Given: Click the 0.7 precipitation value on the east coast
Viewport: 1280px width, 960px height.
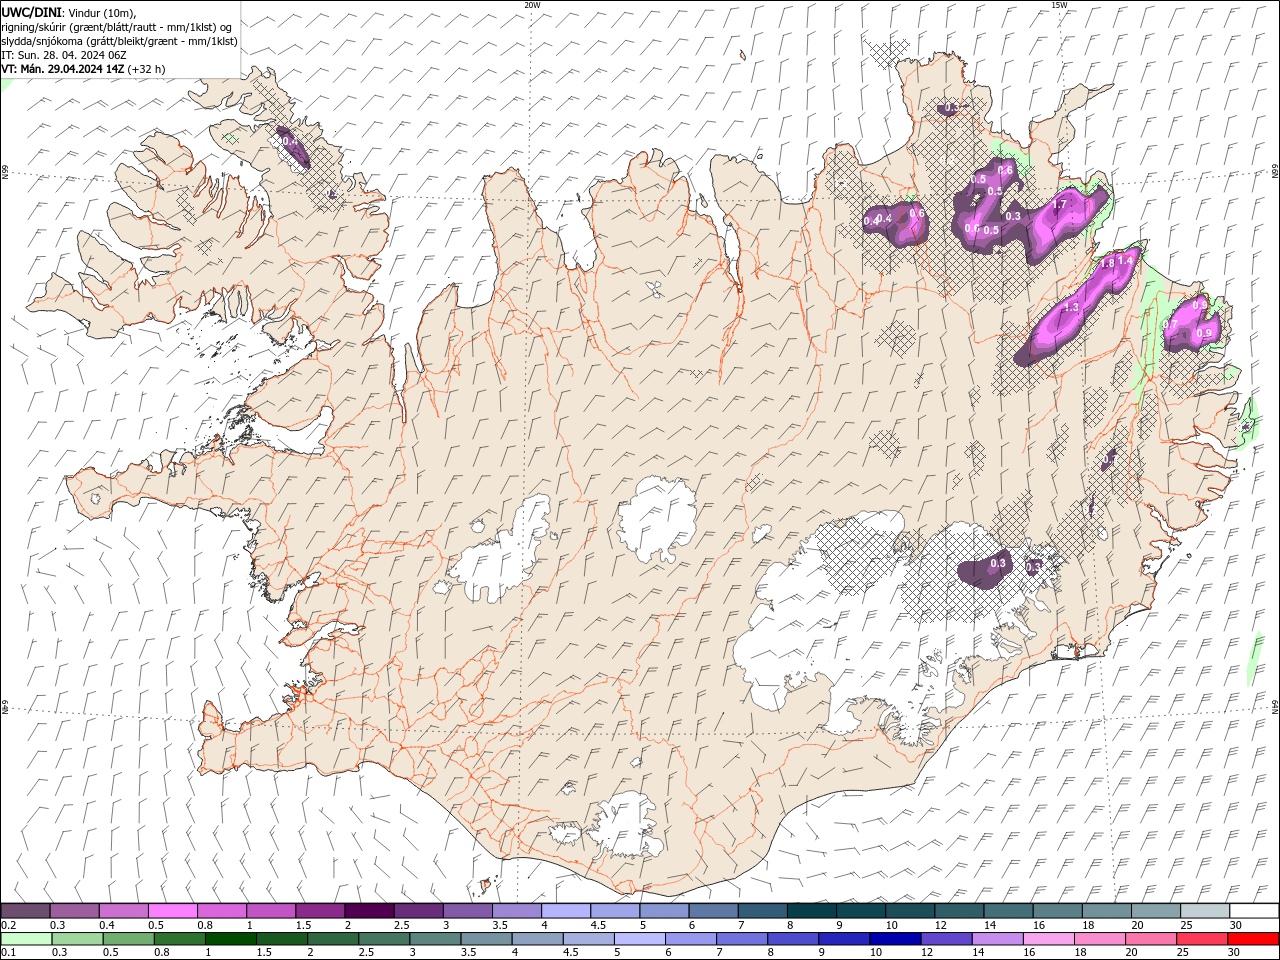Looking at the screenshot, I should click(1169, 325).
